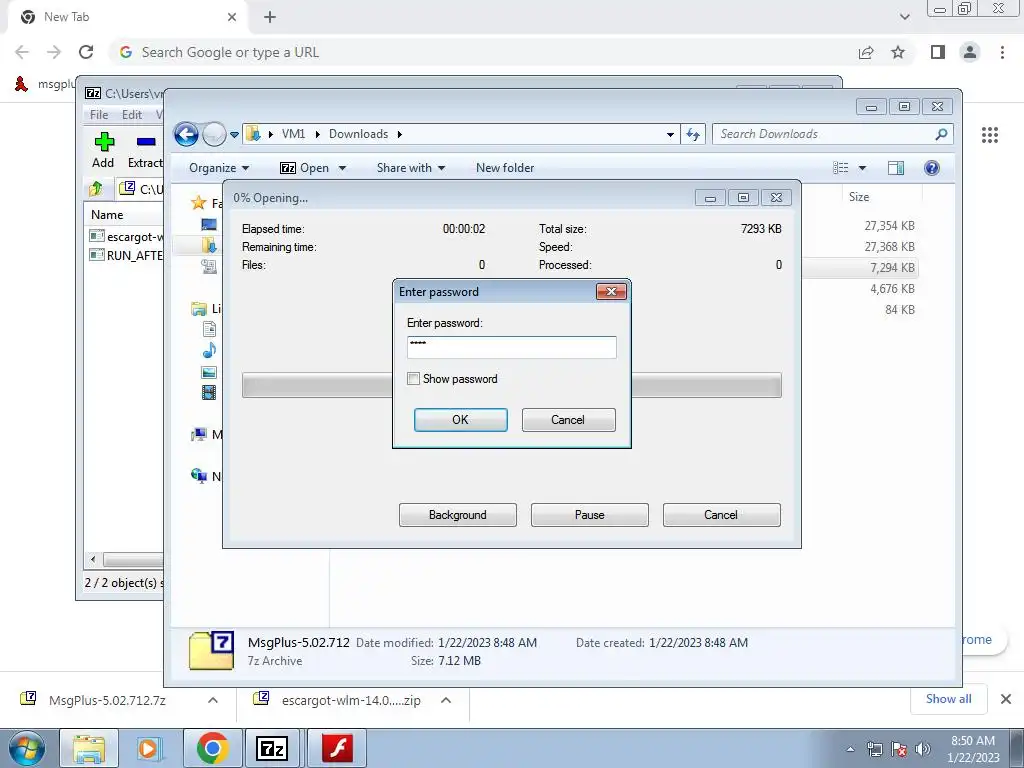
Task: Expand options for escargot-wlm zip download
Action: [446, 700]
